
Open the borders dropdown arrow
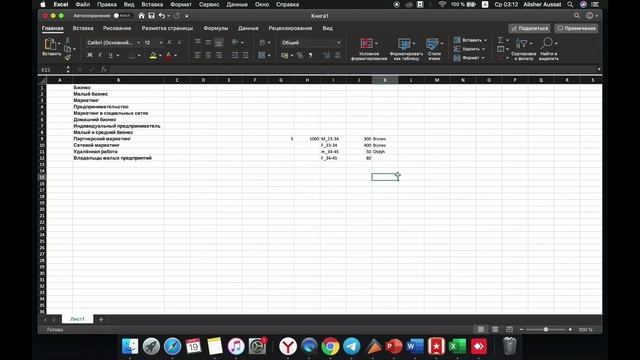pos(139,56)
